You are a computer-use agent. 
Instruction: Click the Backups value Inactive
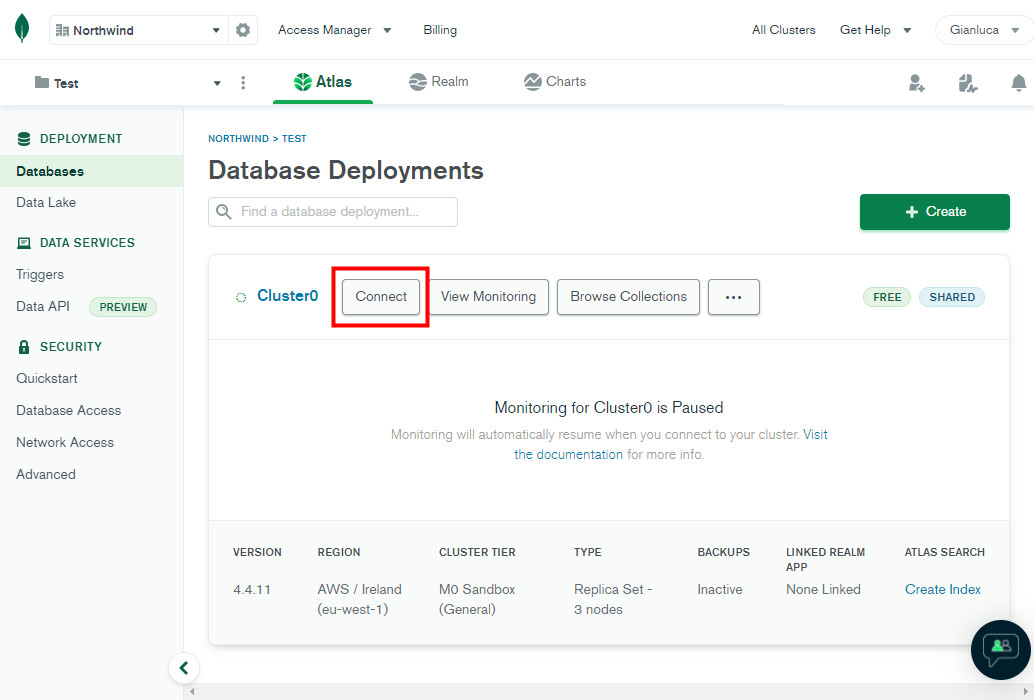click(719, 589)
